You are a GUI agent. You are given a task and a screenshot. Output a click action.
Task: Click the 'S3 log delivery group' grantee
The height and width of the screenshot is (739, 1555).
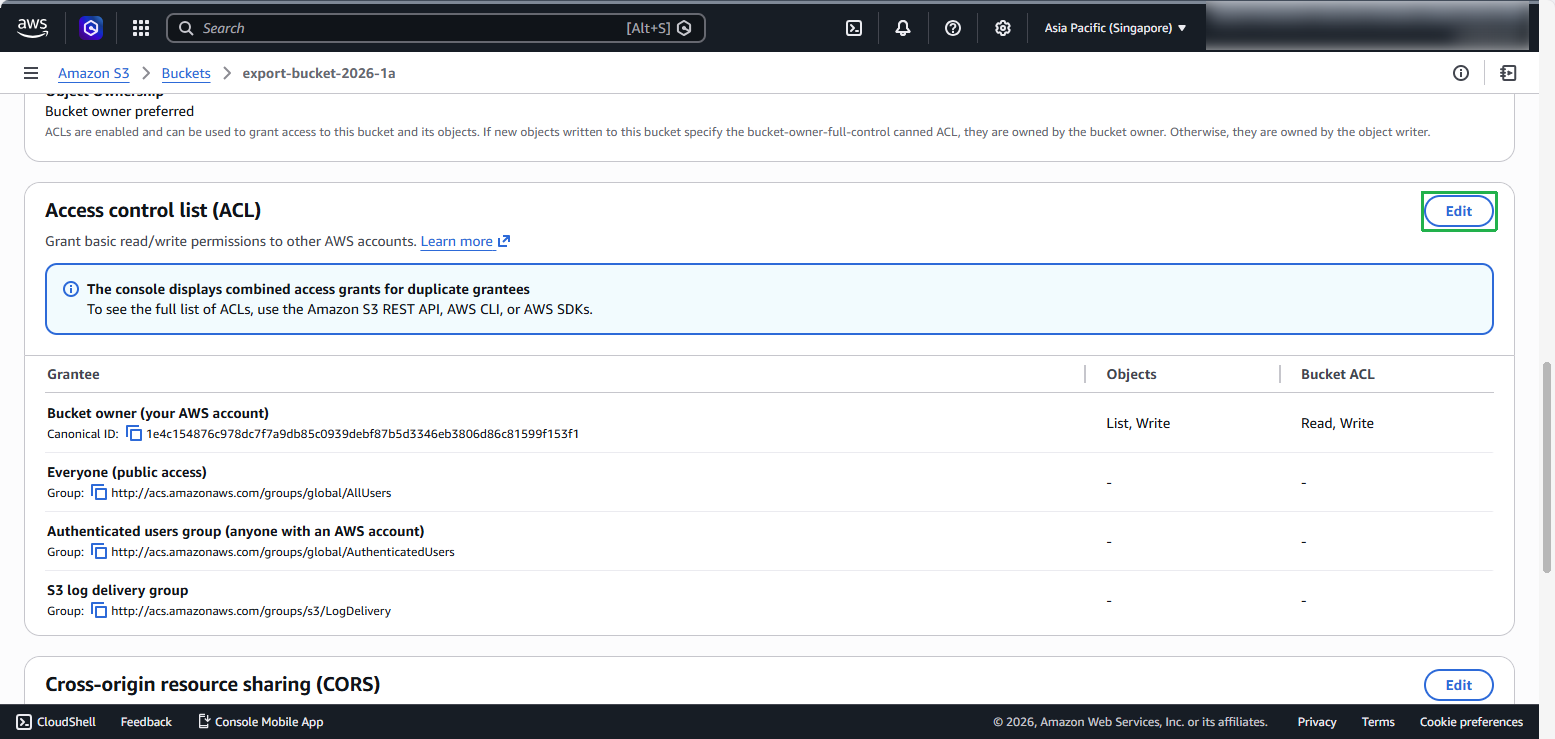(x=118, y=590)
